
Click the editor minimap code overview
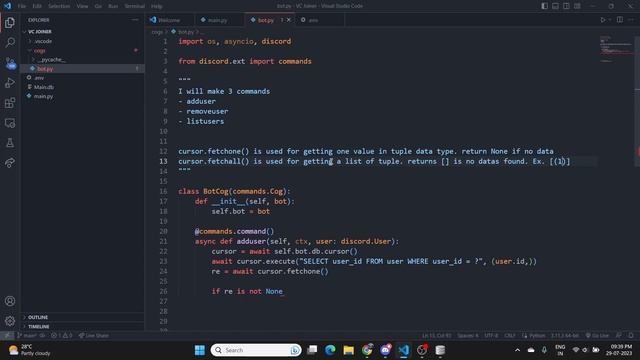click(616, 49)
